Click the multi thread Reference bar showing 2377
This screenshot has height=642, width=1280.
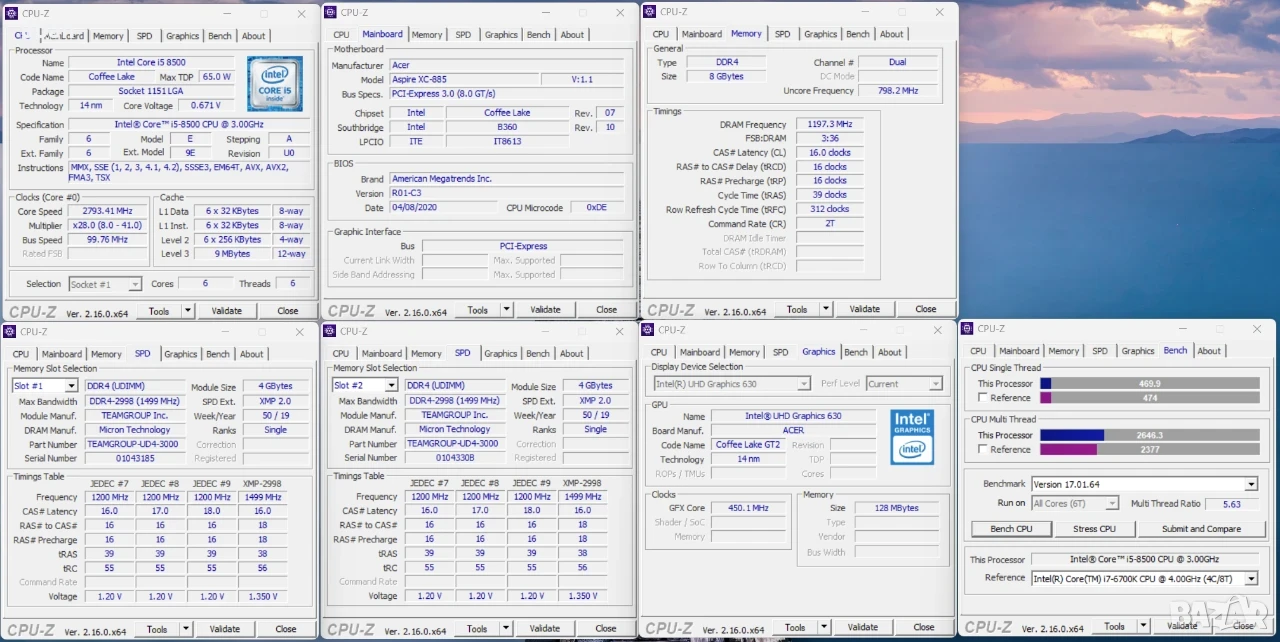(x=1149, y=450)
